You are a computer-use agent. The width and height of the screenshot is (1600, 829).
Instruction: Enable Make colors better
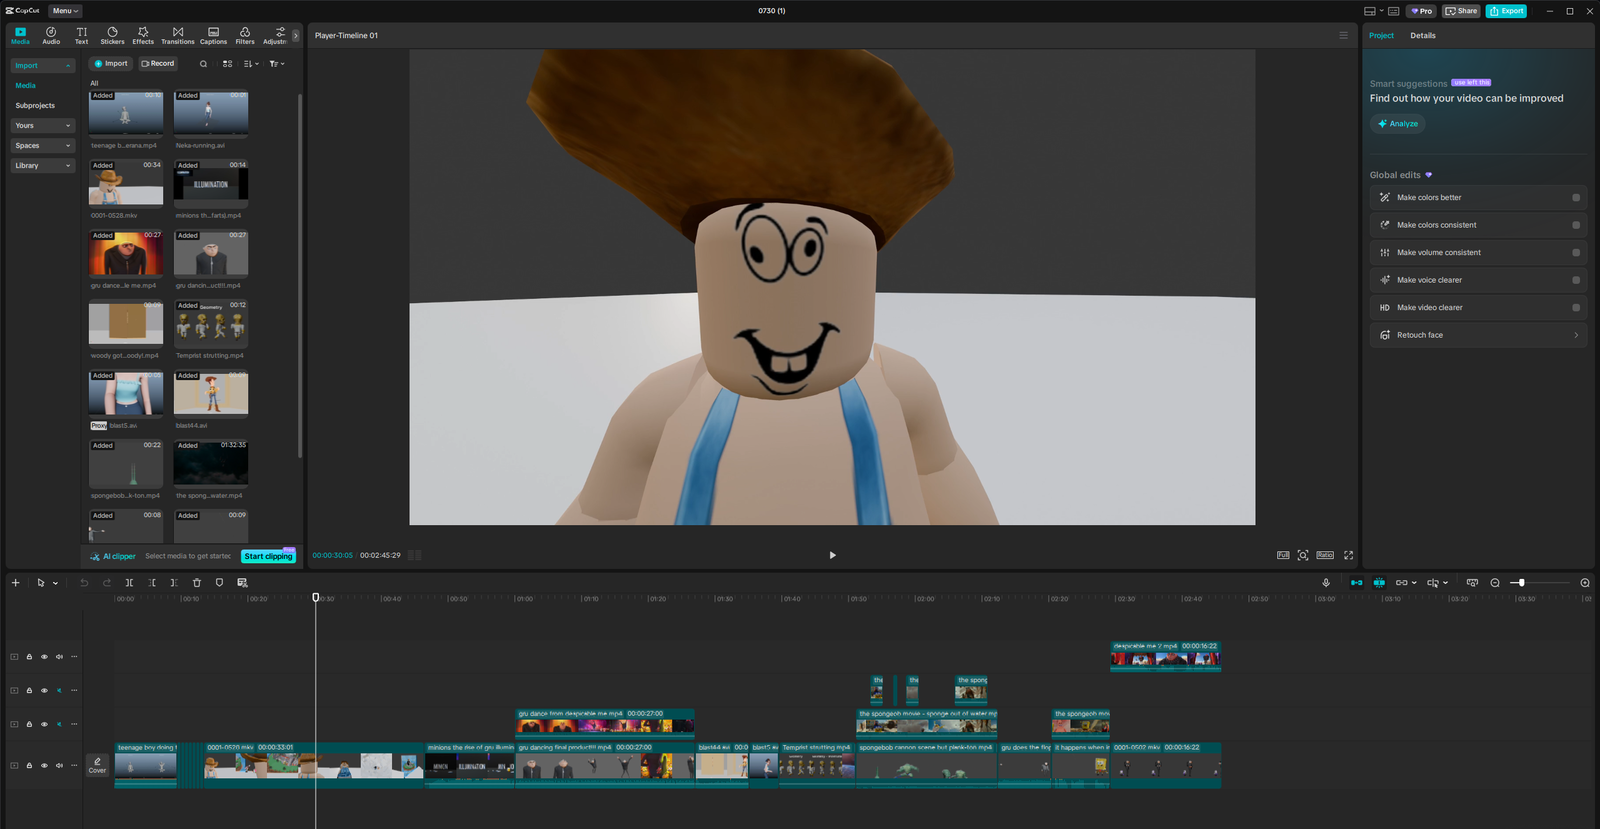pyautogui.click(x=1576, y=198)
